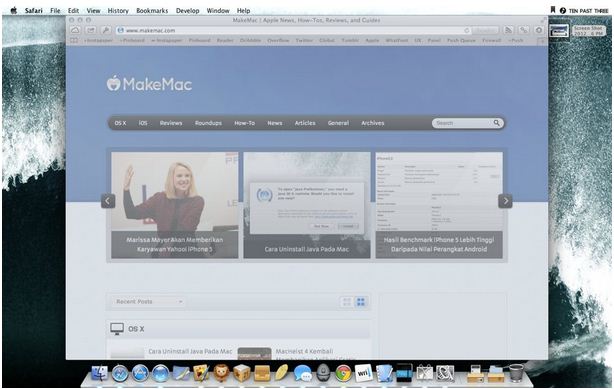Open the Cara Uninstall Java Pada Mac slide

[307, 205]
